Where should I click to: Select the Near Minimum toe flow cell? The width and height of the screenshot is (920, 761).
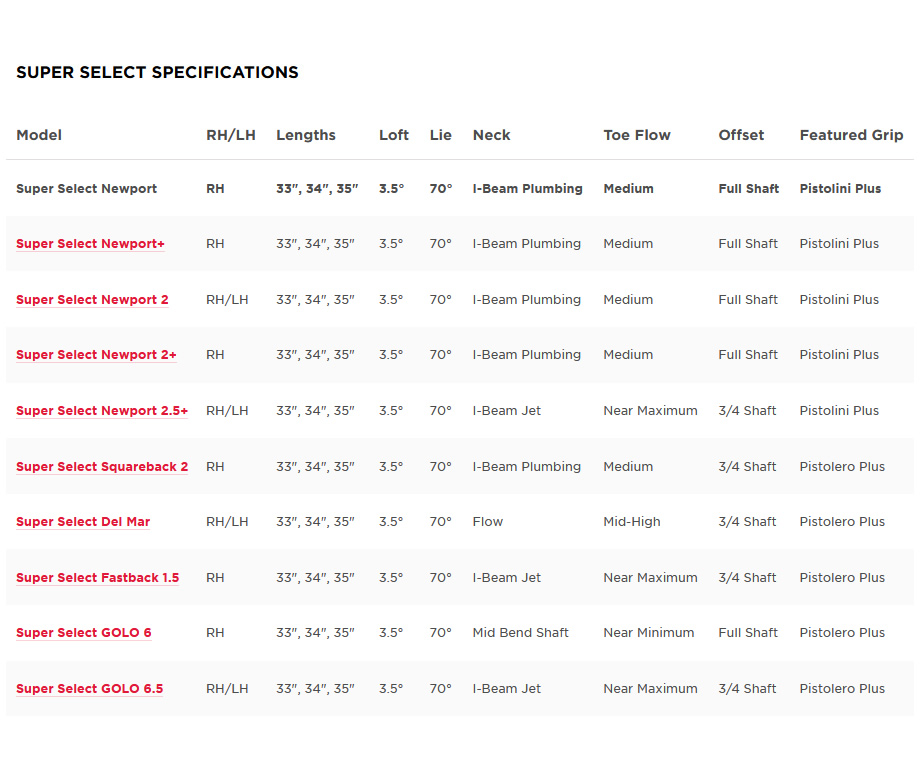click(x=649, y=633)
